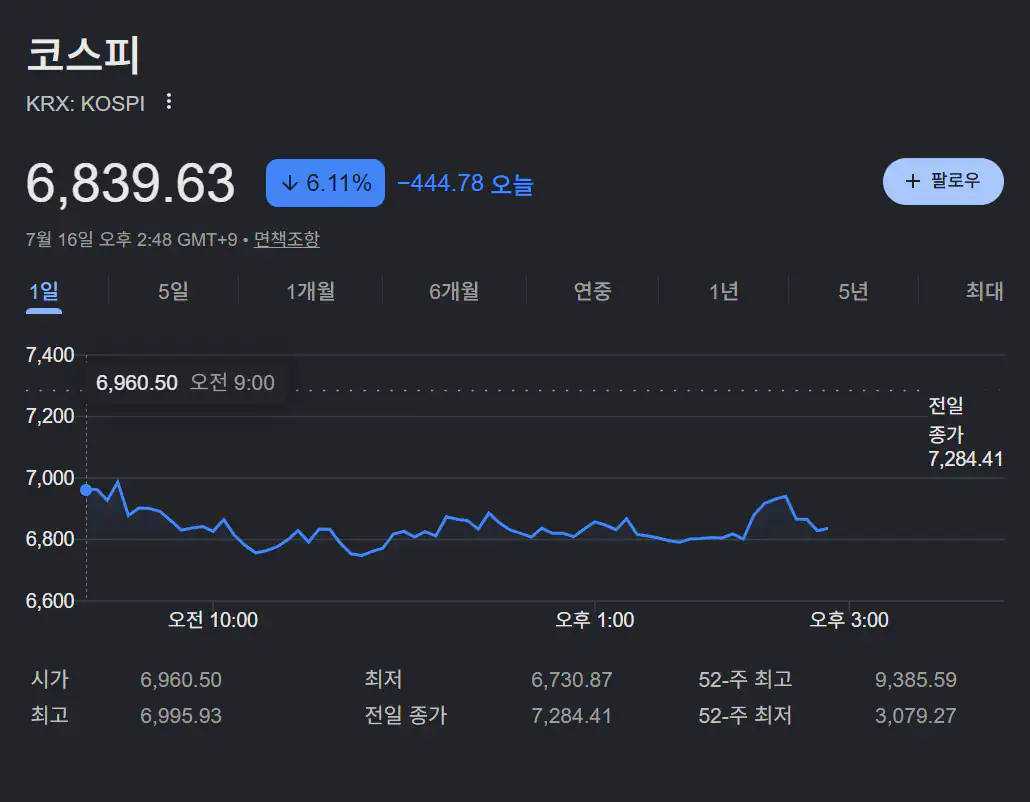Image resolution: width=1030 pixels, height=802 pixels.
Task: Click the 최저 value 6,730.87
Action: (x=571, y=679)
